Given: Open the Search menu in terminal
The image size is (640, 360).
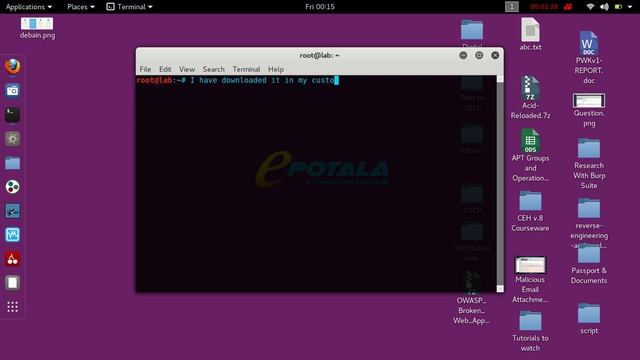Looking at the screenshot, I should coord(213,69).
